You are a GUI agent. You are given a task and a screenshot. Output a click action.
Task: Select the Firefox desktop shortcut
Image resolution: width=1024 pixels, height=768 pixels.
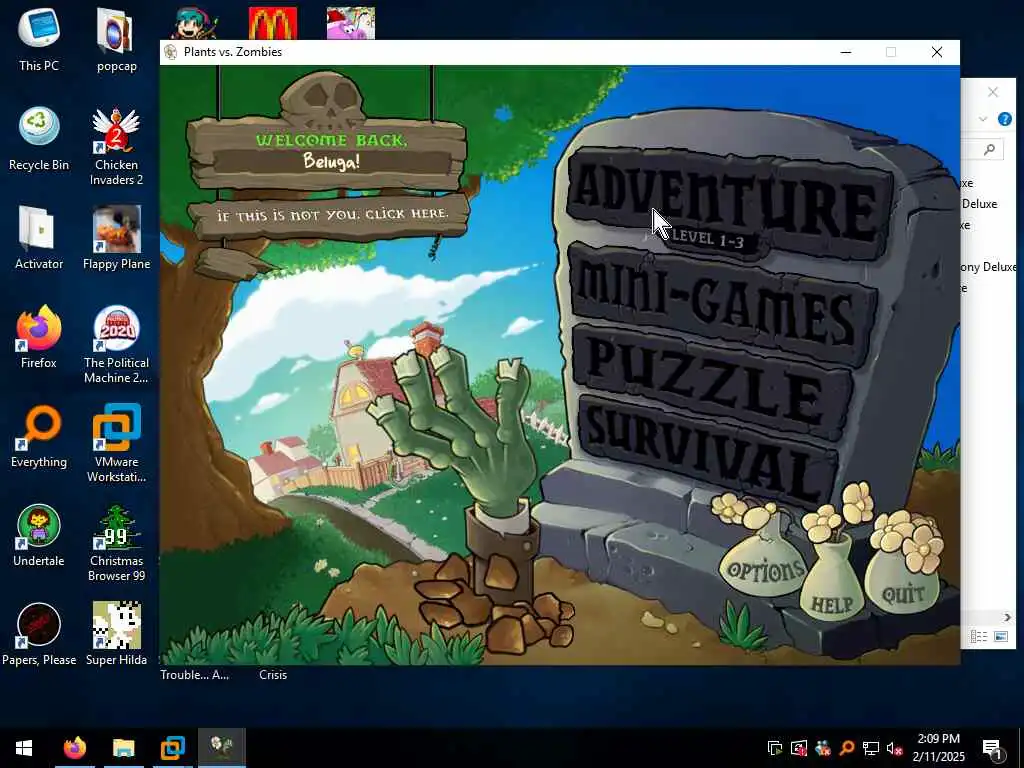click(39, 337)
